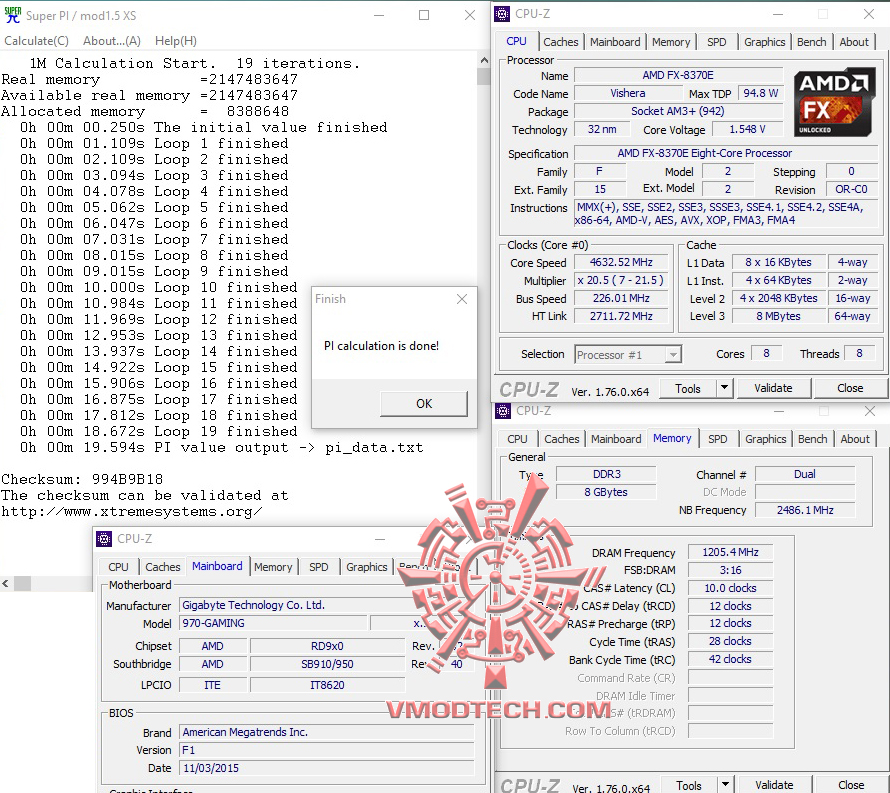Click Super PI horizontal scrollbar left arrow
The image size is (890, 793).
[x=5, y=583]
